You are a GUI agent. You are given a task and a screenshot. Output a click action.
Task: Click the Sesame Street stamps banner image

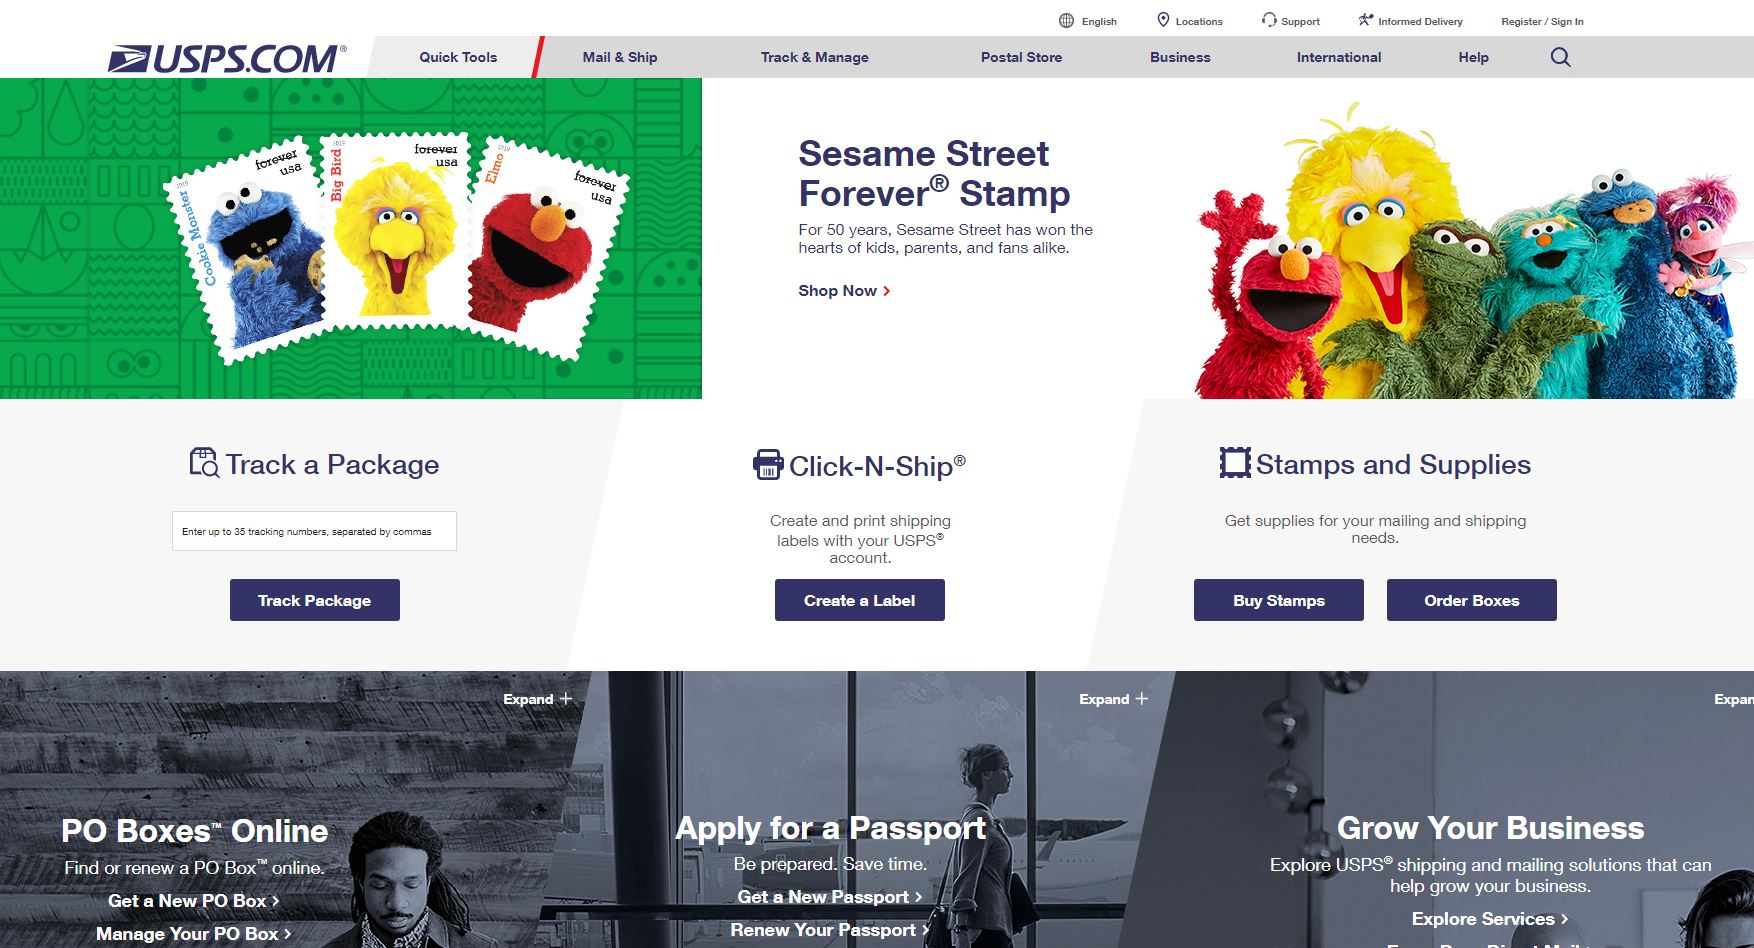[351, 238]
